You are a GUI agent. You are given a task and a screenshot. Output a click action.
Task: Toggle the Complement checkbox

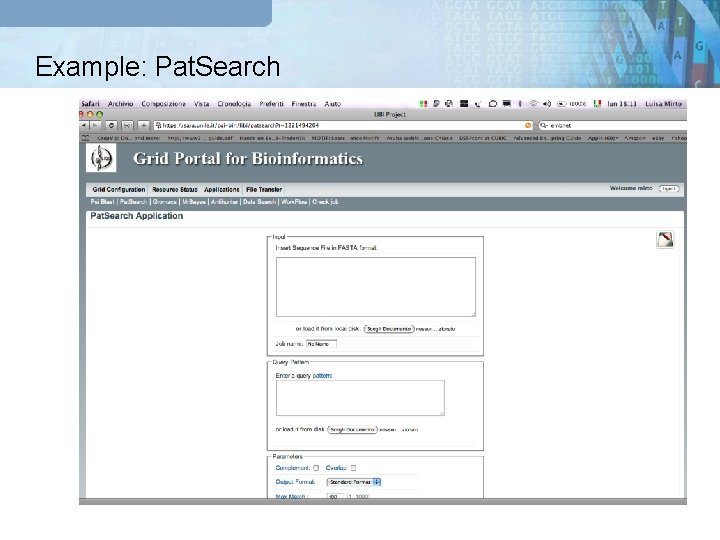316,468
